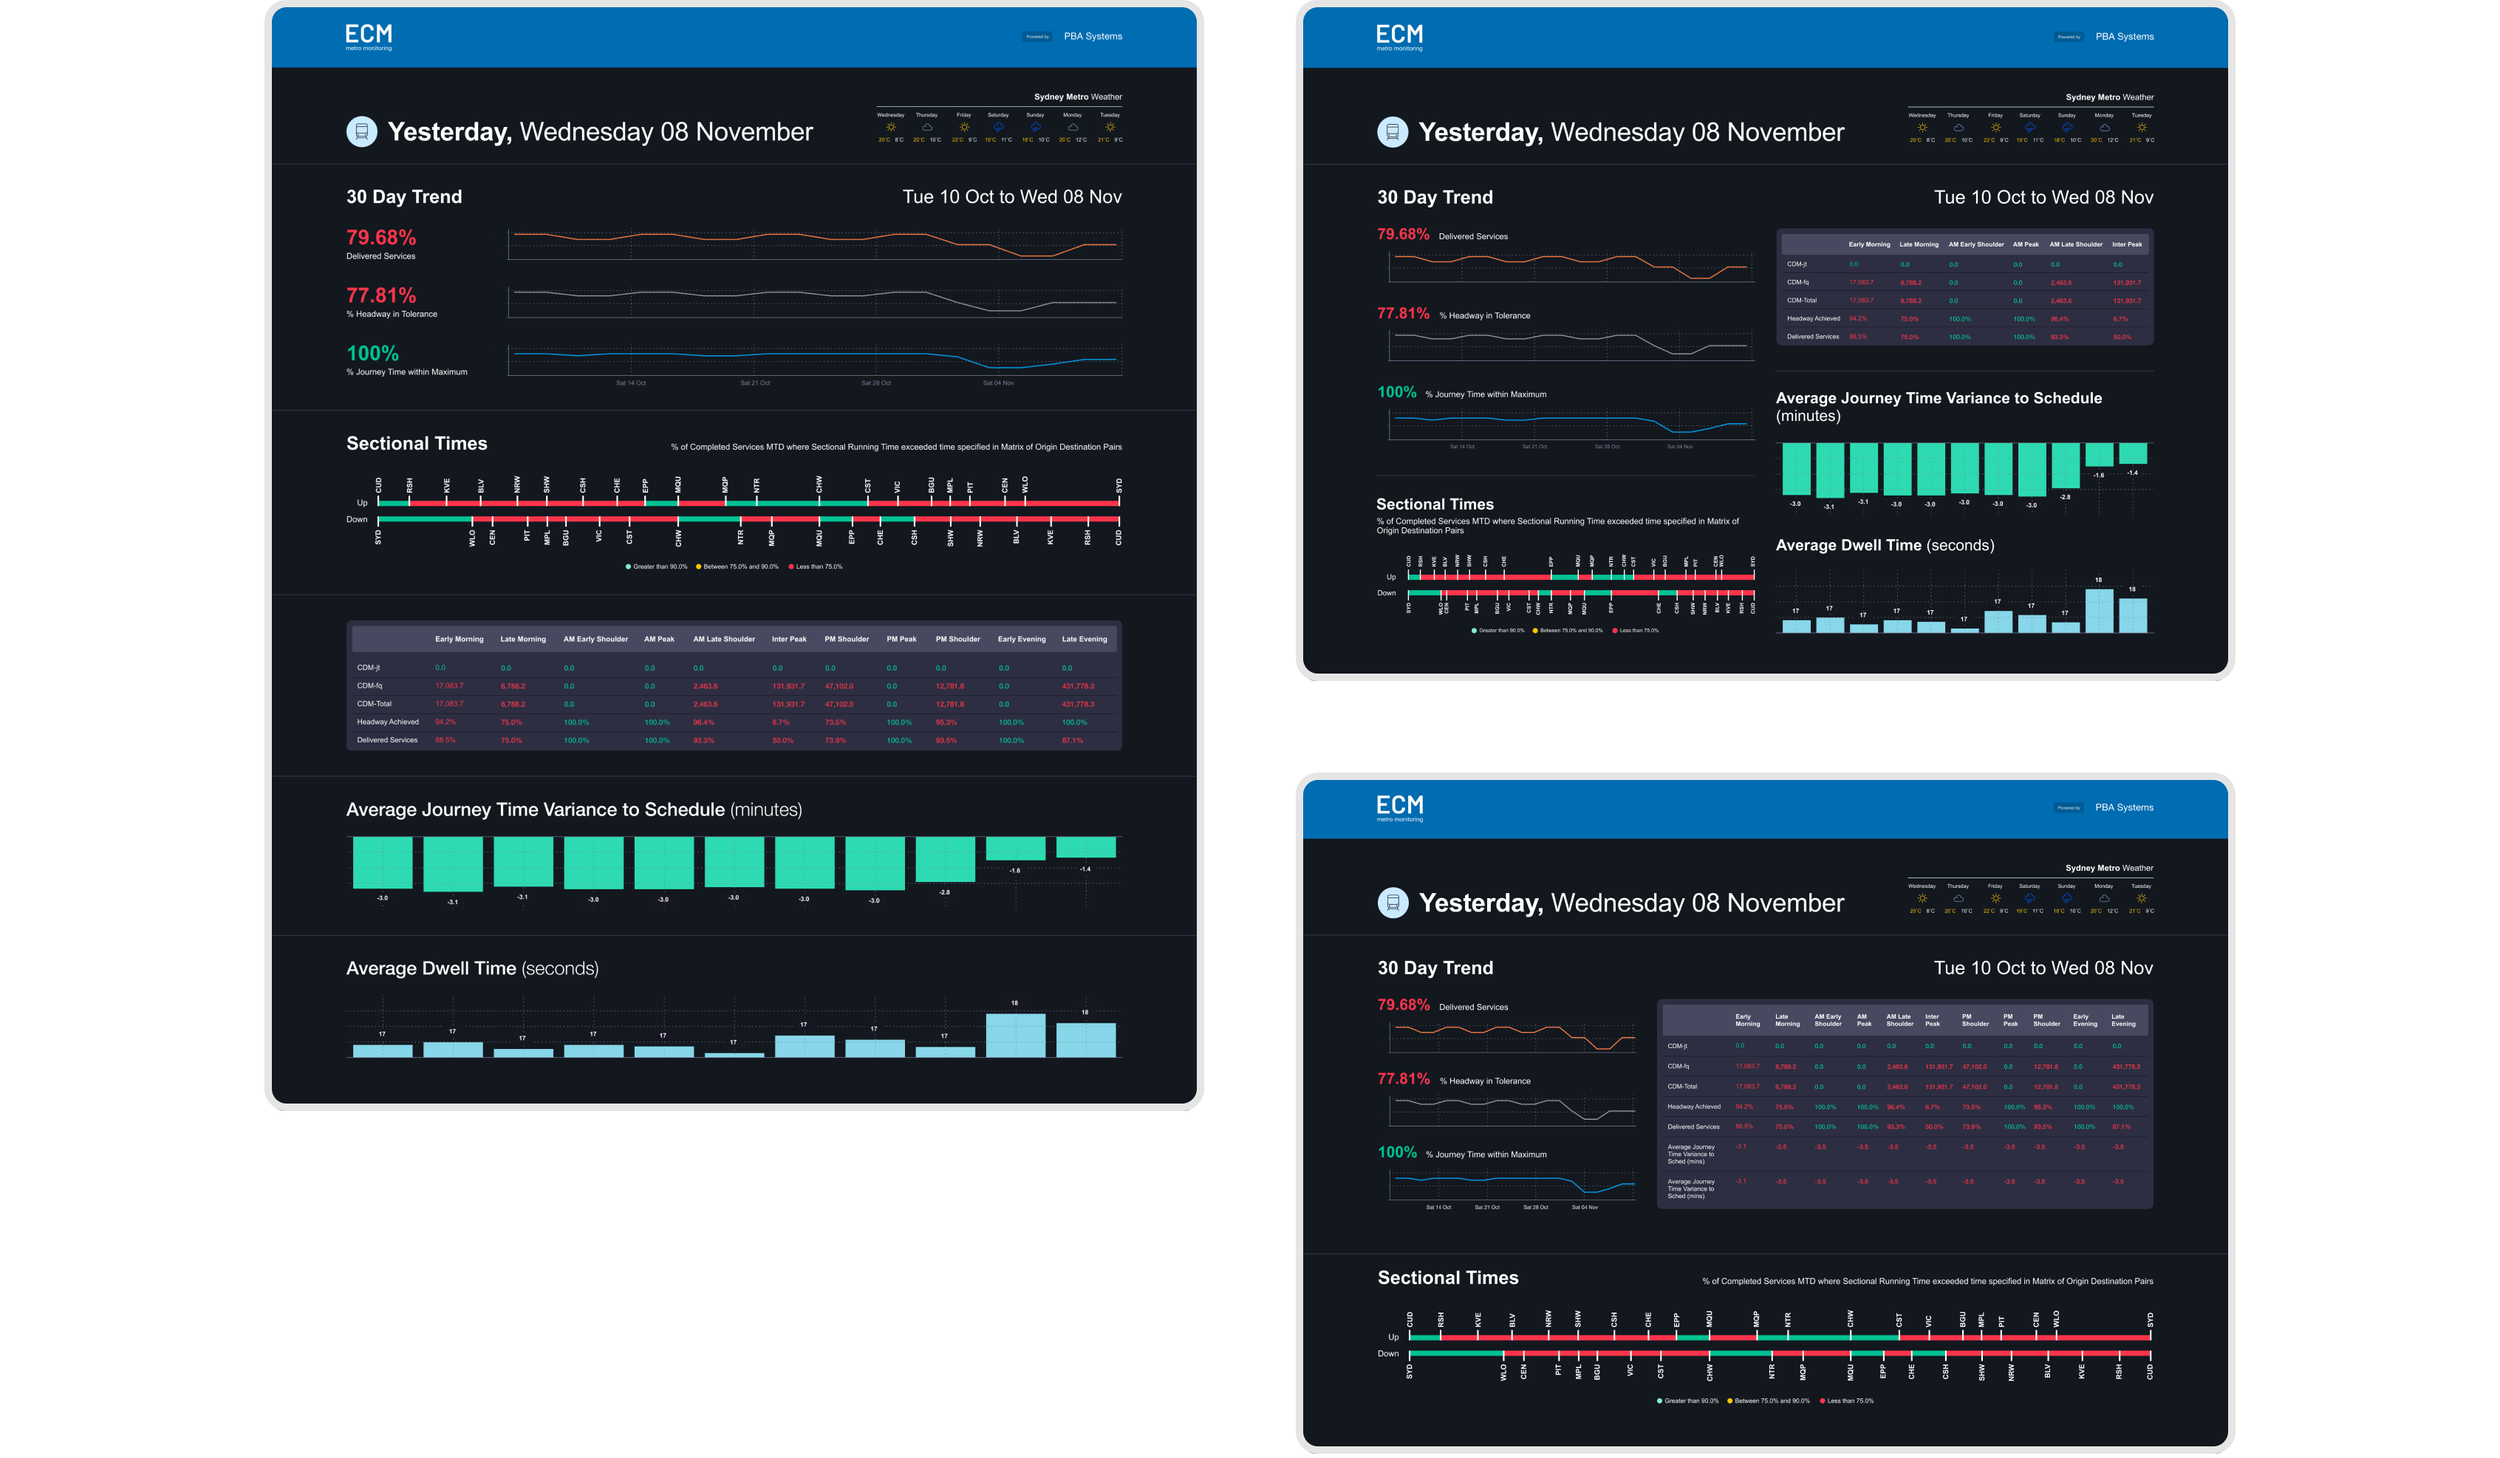Image resolution: width=2500 pixels, height=1458 pixels.
Task: Click the train icon in the bottom-right panel
Action: click(1392, 902)
